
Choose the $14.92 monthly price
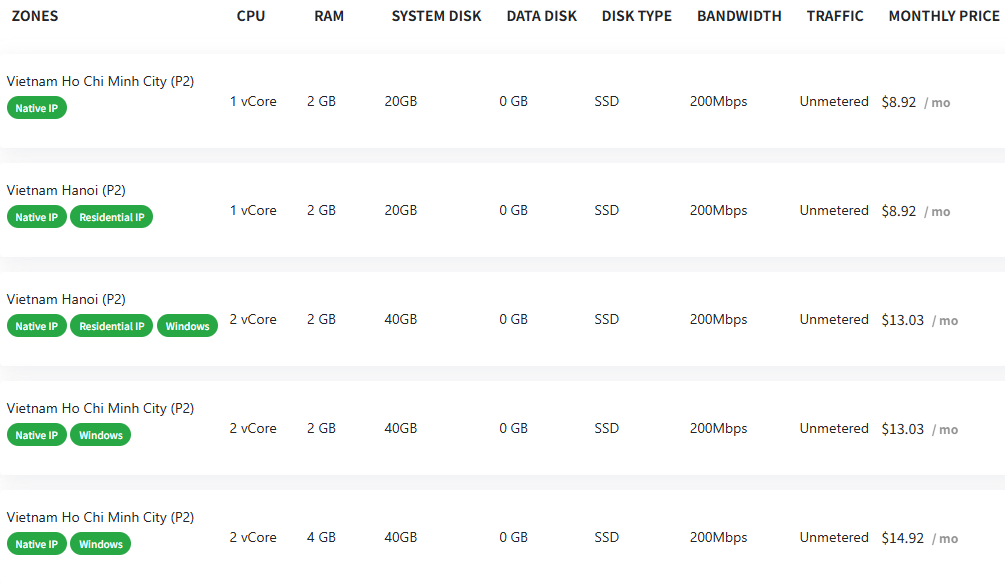pos(902,538)
